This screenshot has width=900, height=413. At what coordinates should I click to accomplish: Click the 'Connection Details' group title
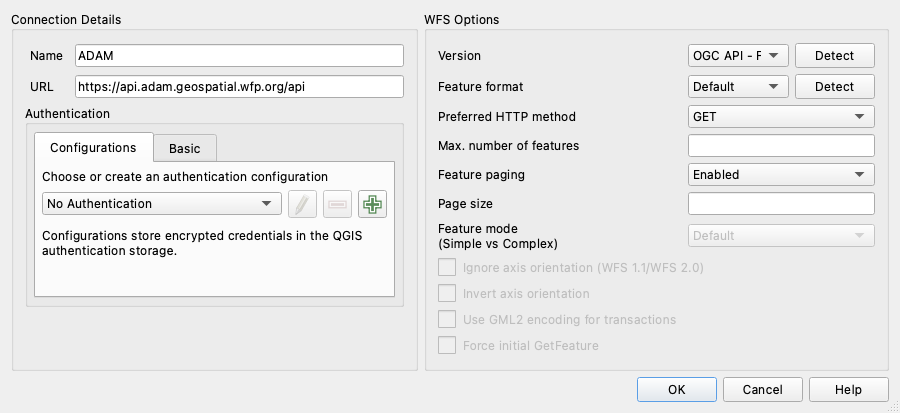66,20
